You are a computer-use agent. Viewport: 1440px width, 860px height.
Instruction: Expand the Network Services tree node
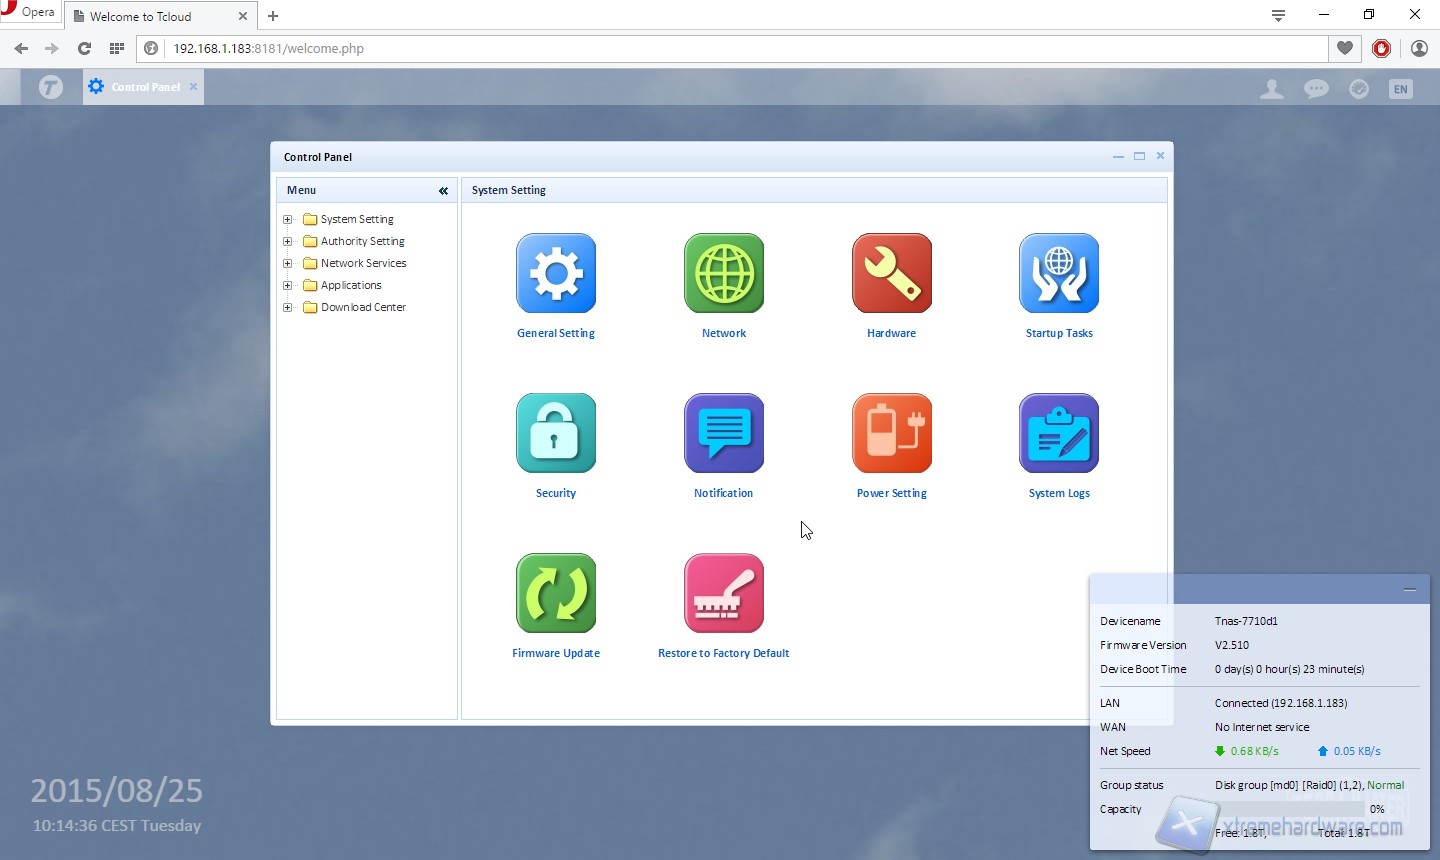(288, 263)
